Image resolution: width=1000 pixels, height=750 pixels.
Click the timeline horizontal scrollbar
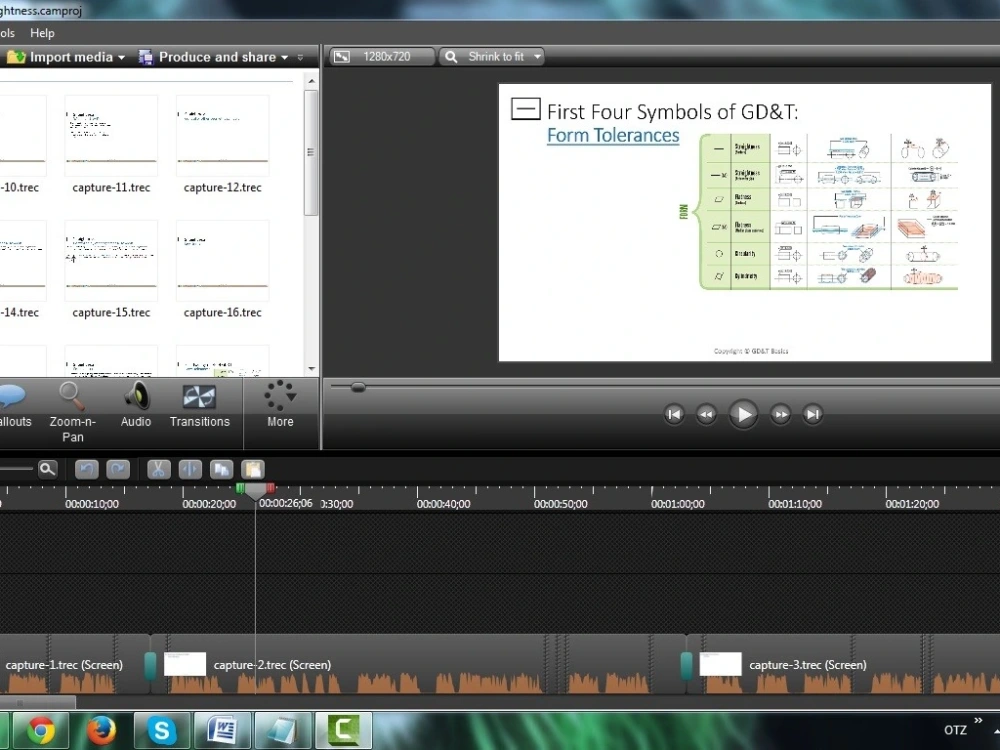38,703
